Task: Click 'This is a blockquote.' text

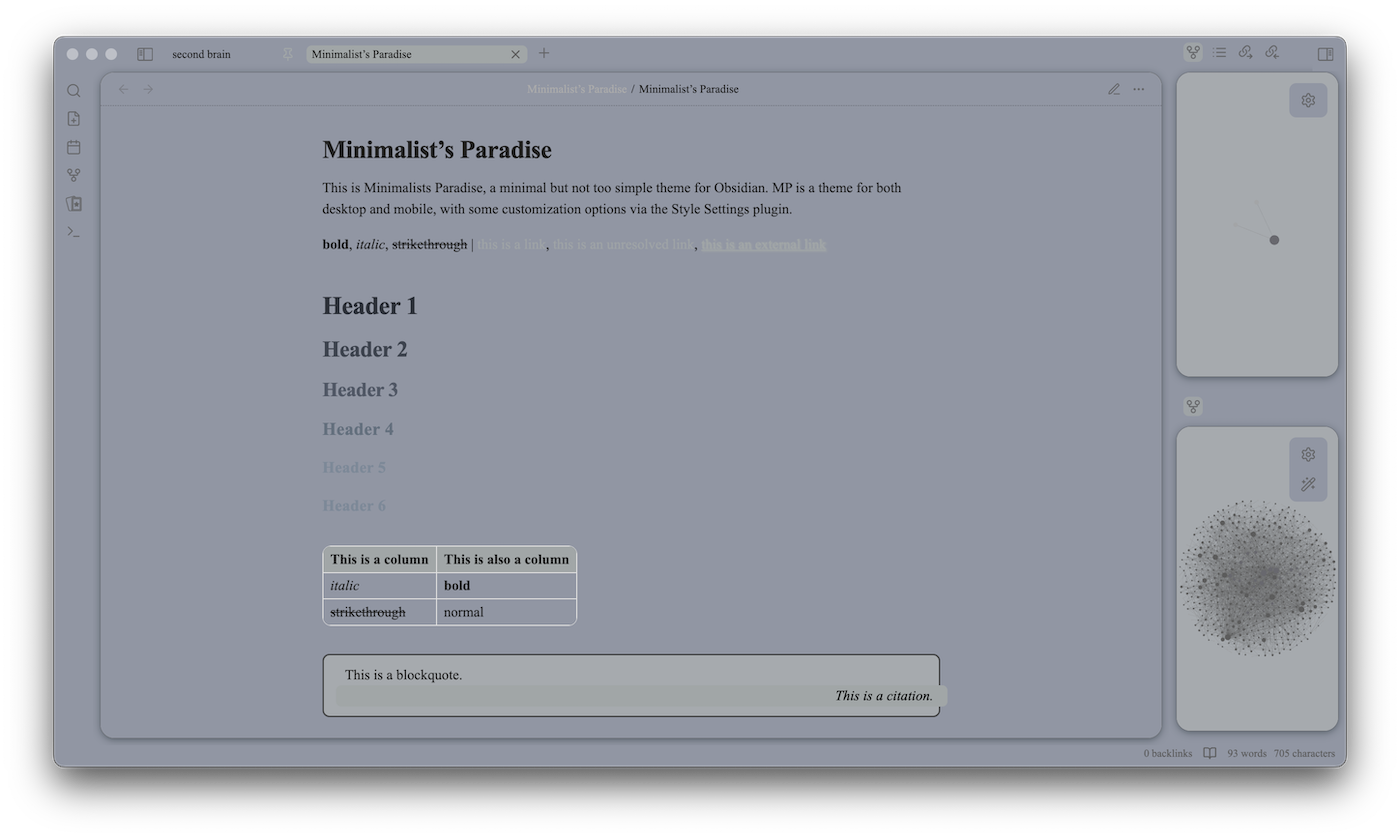Action: (x=404, y=675)
